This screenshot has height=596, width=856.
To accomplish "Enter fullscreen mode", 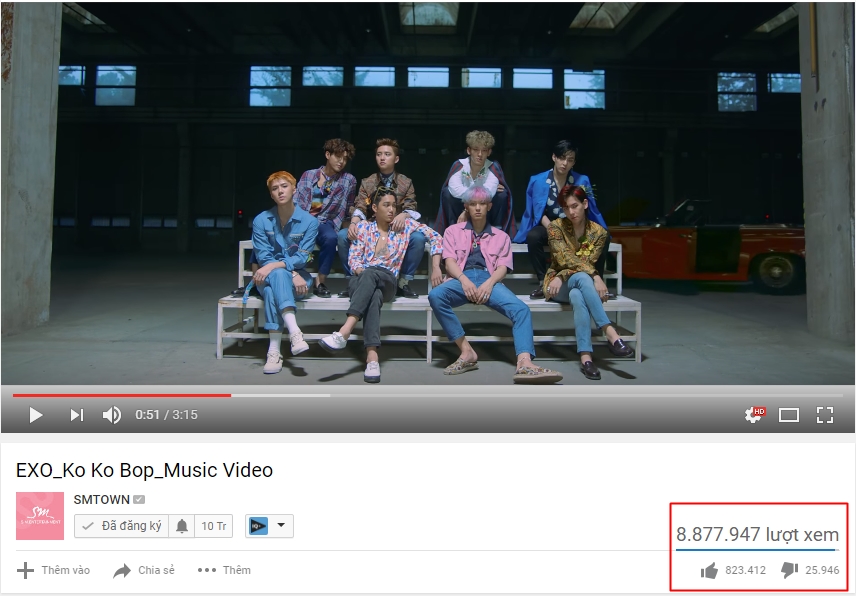I will tap(825, 415).
